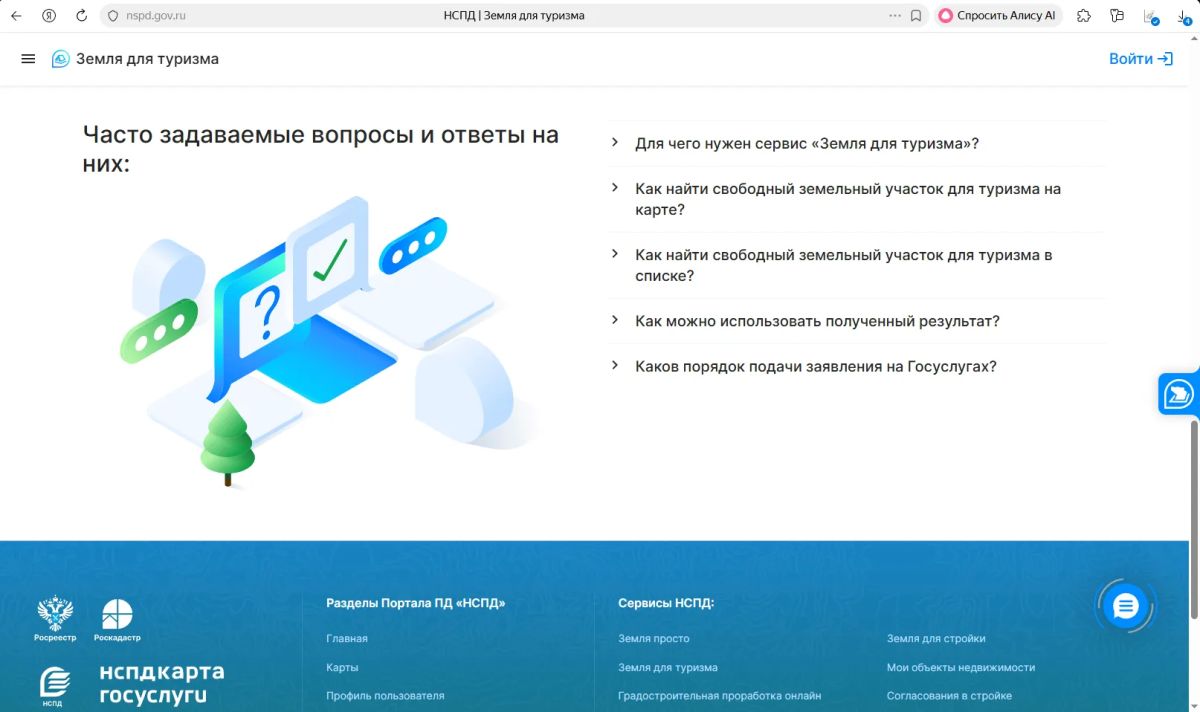Open the round chat support button
1200x712 pixels.
pos(1126,606)
